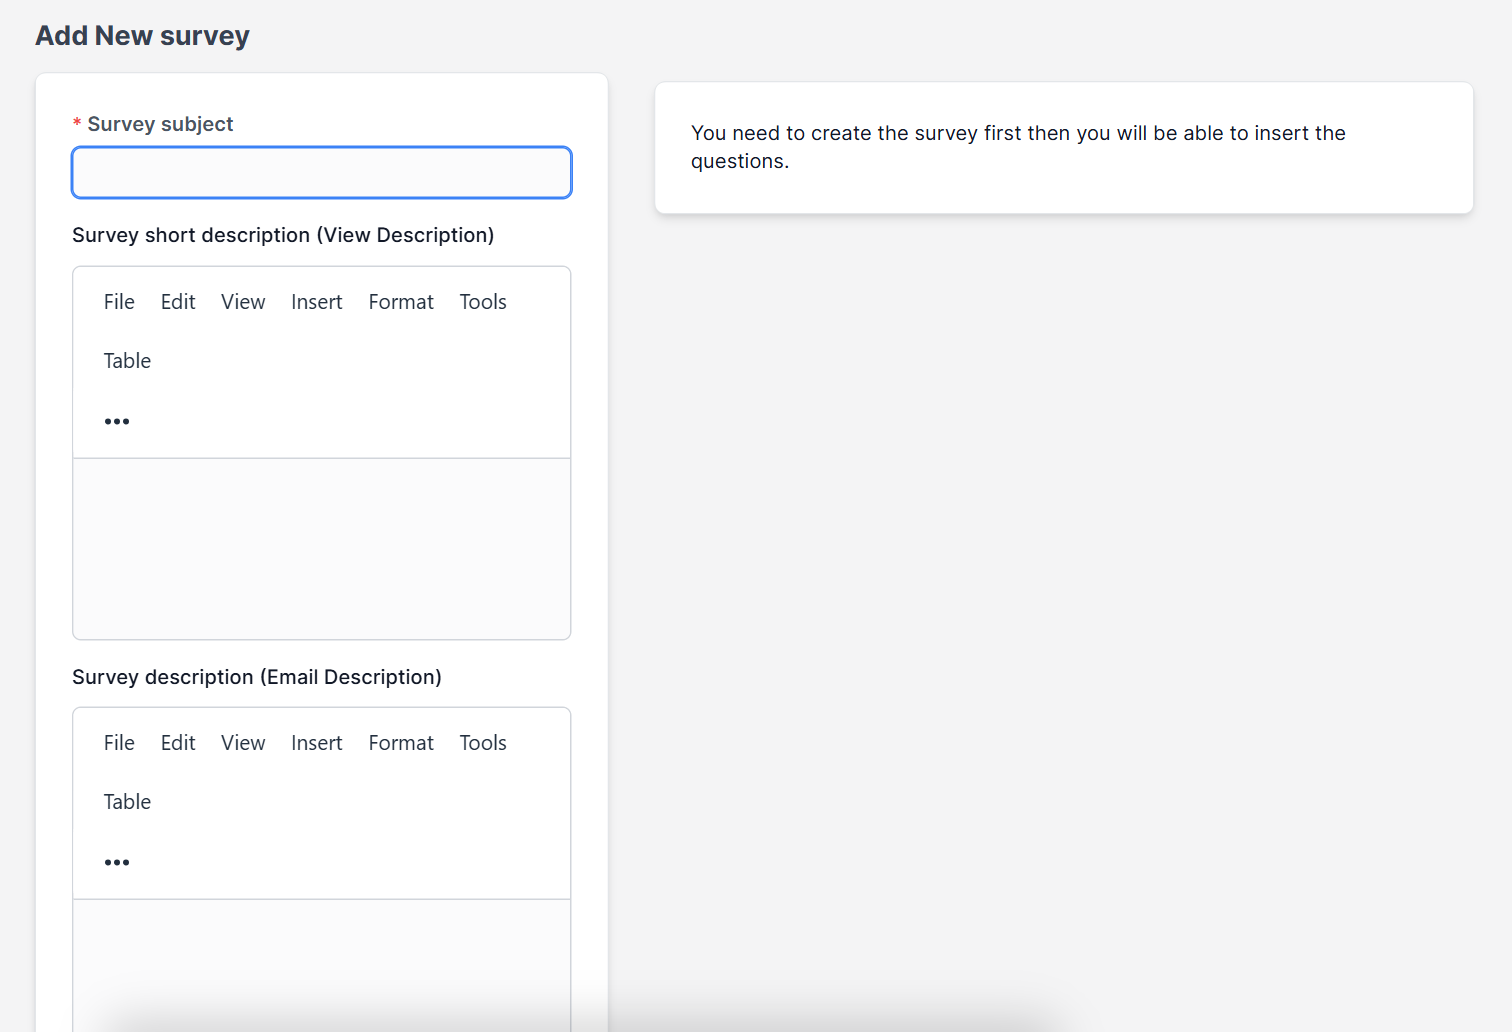Open View menu in Email Description editor
1512x1032 pixels.
[243, 743]
